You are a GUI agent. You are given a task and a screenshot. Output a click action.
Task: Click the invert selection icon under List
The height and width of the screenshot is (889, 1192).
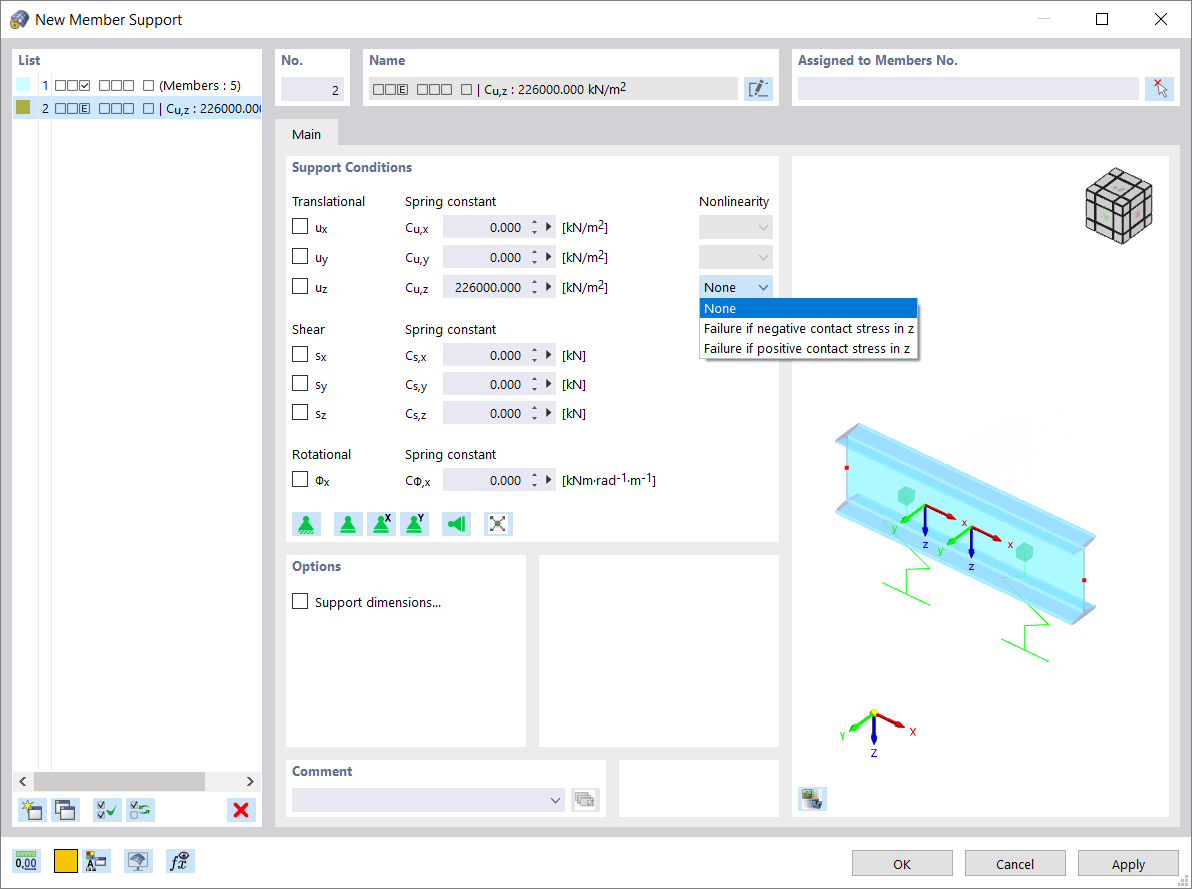pyautogui.click(x=141, y=810)
